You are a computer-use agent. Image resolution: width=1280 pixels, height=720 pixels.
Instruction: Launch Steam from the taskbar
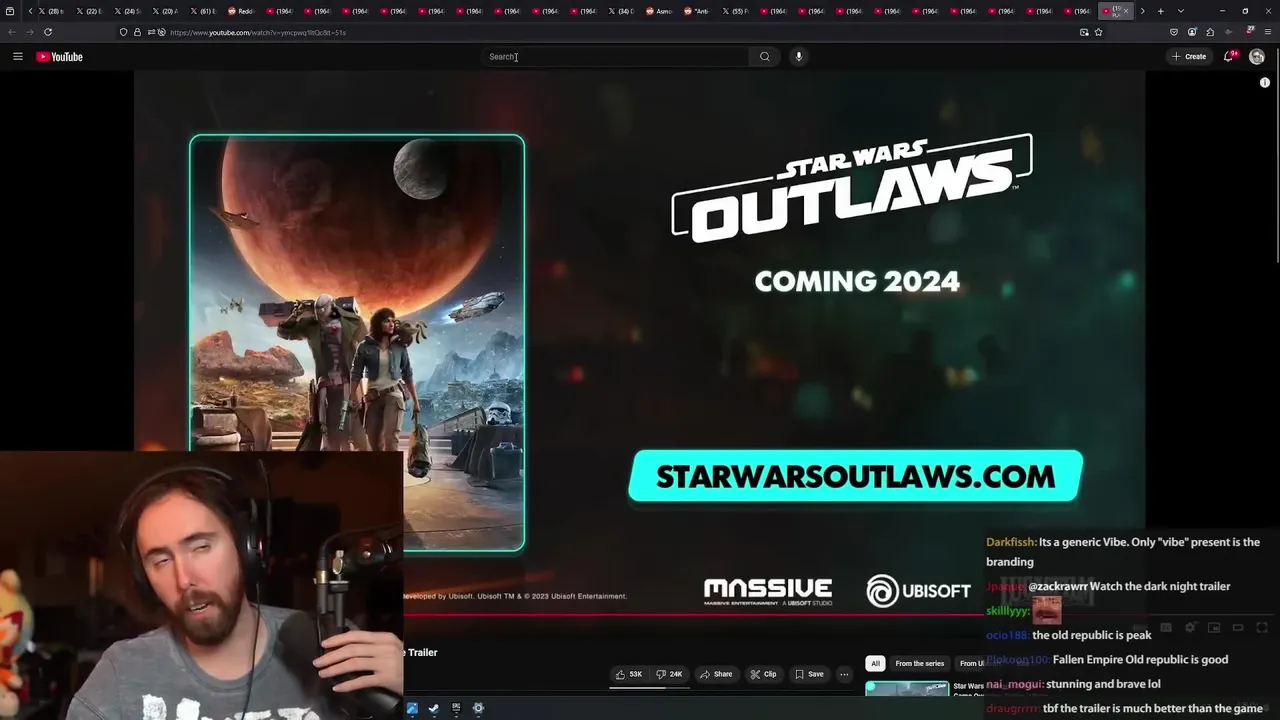click(433, 708)
